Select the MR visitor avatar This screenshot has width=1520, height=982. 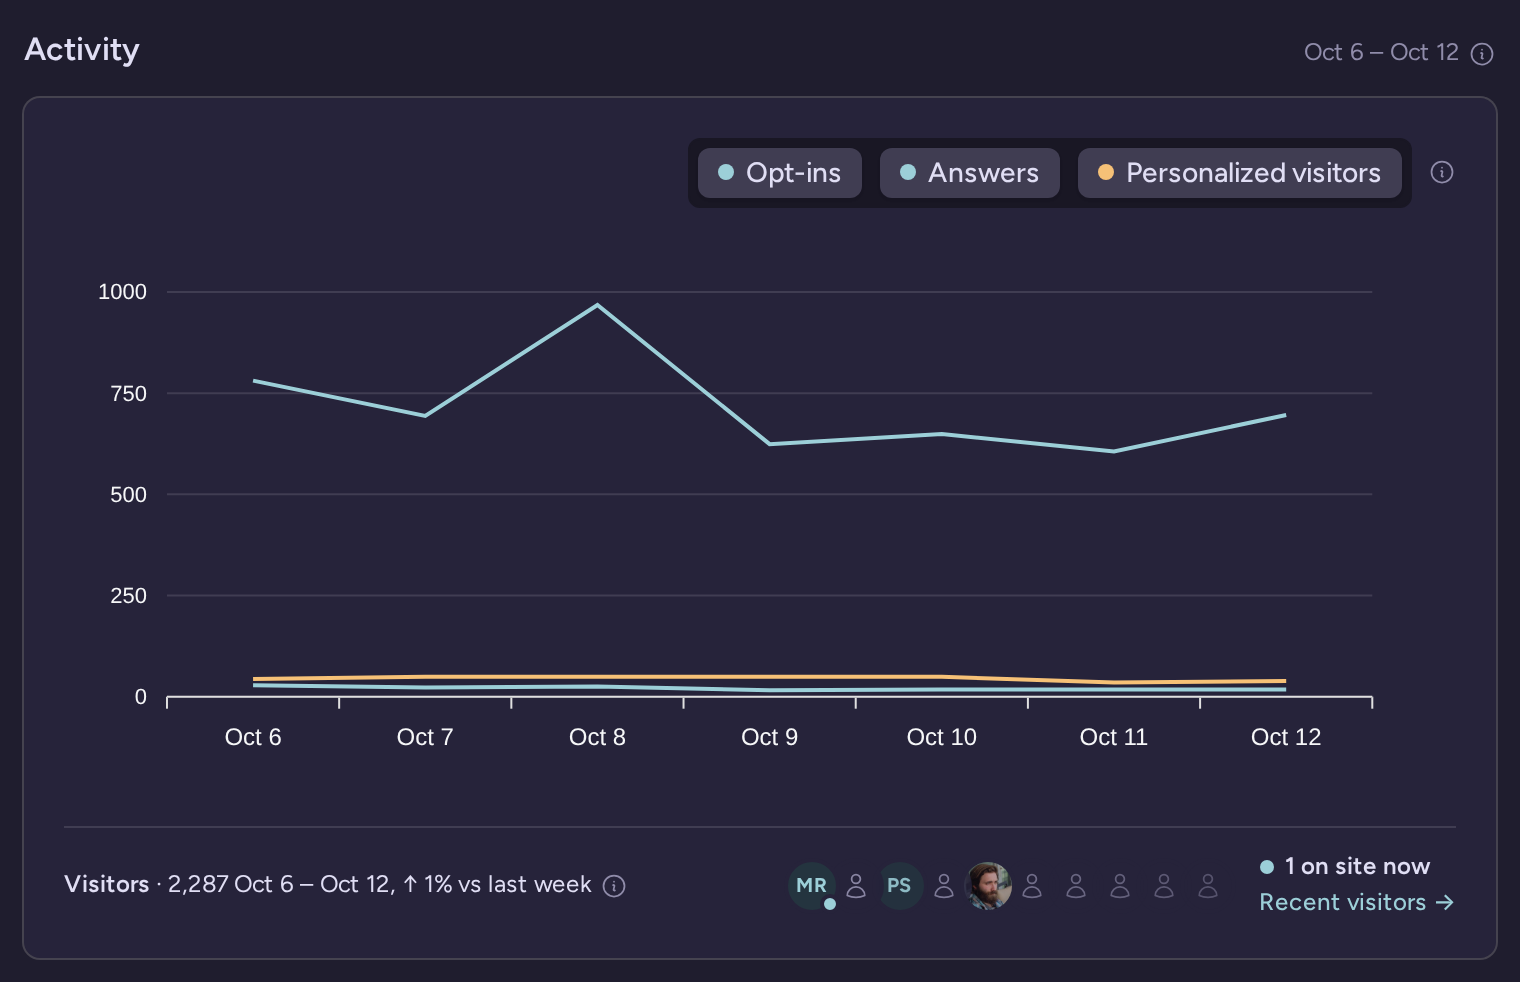click(x=811, y=885)
